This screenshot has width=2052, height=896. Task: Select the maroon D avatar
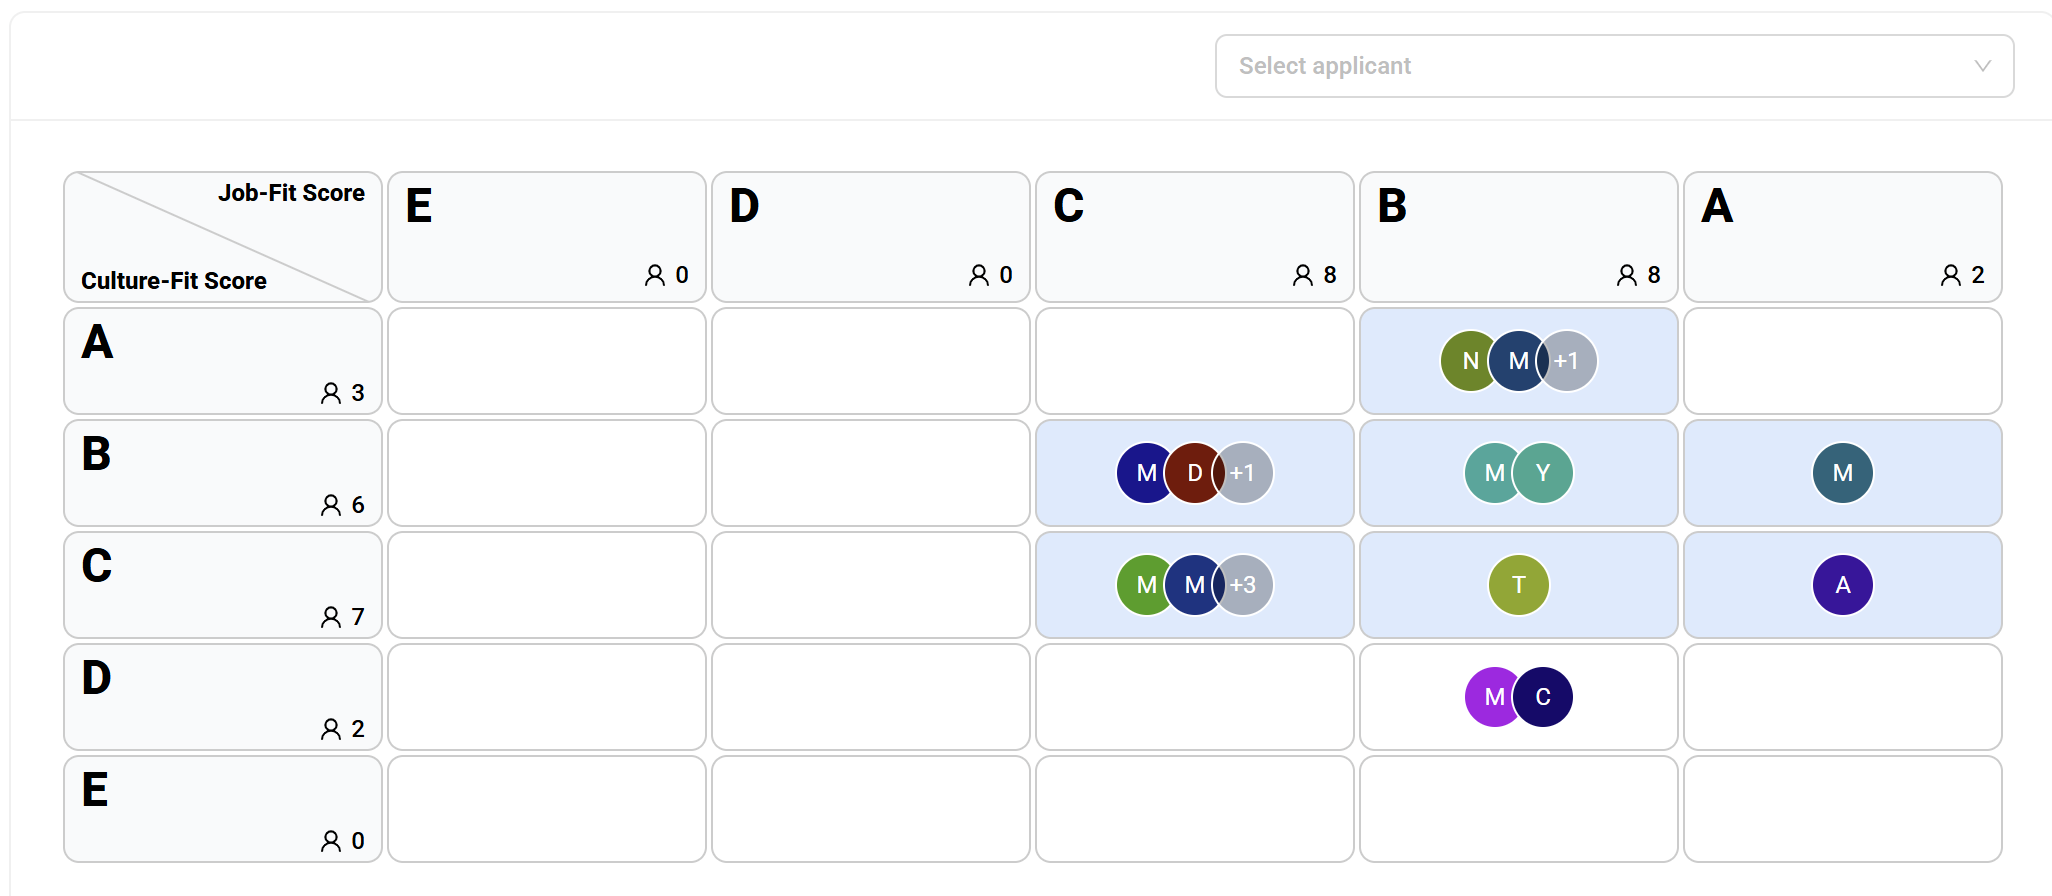pos(1194,473)
